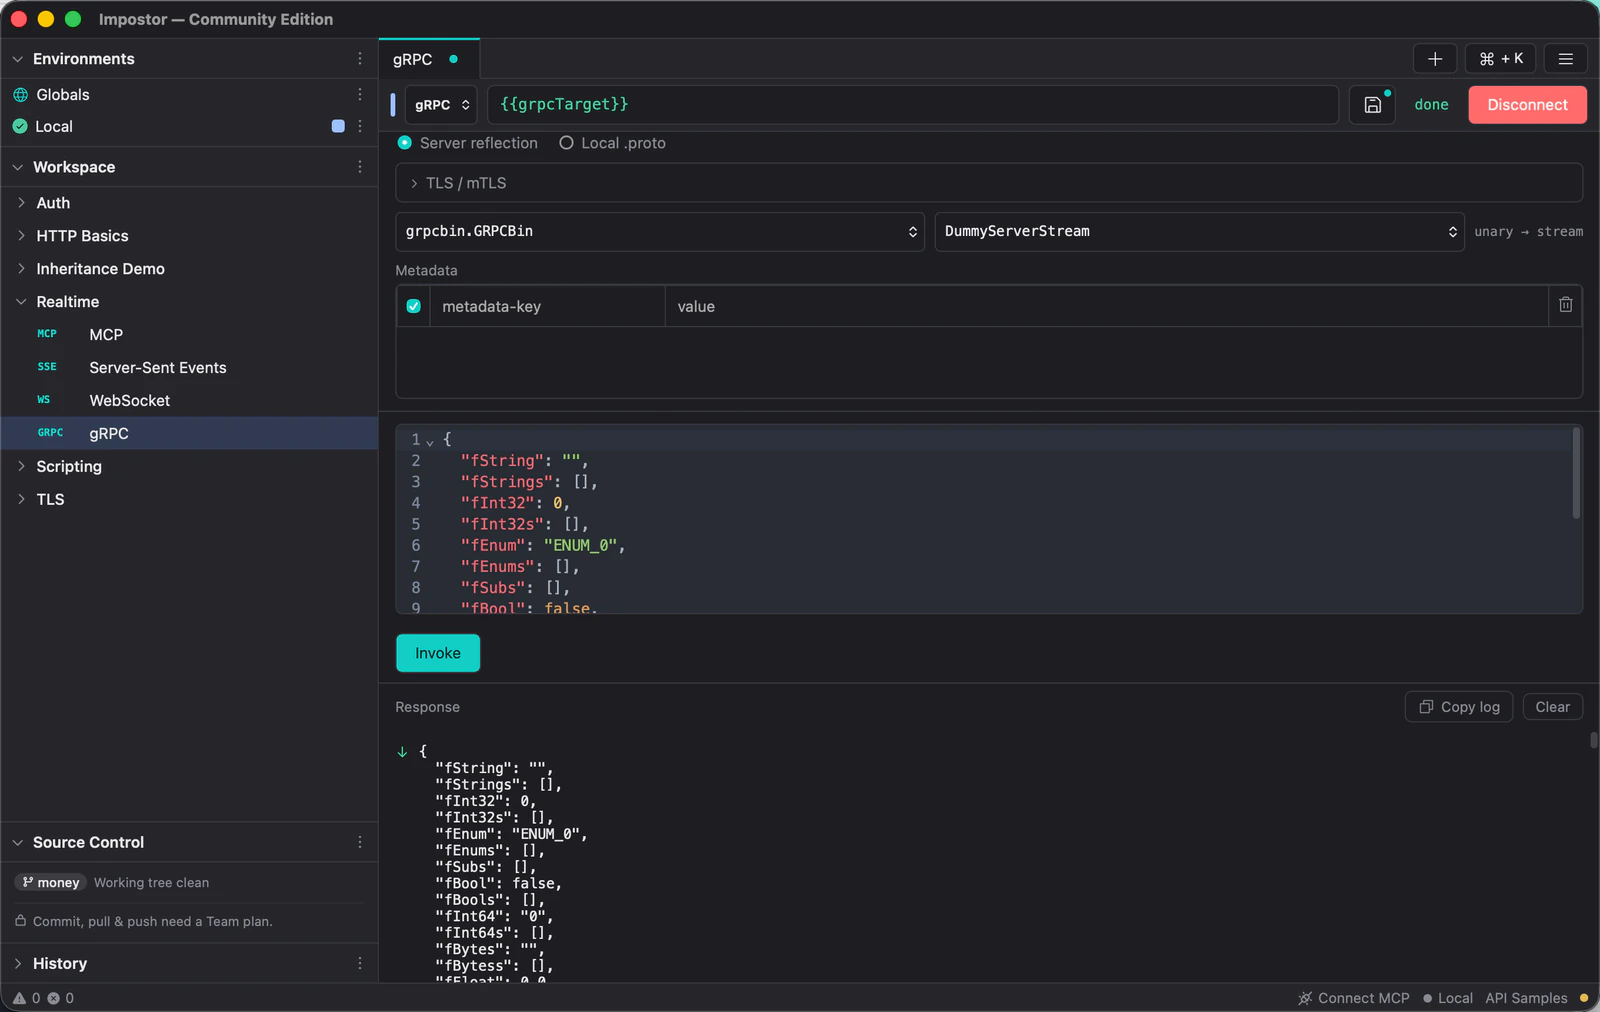Click the SSE protocol badge

pyautogui.click(x=47, y=367)
